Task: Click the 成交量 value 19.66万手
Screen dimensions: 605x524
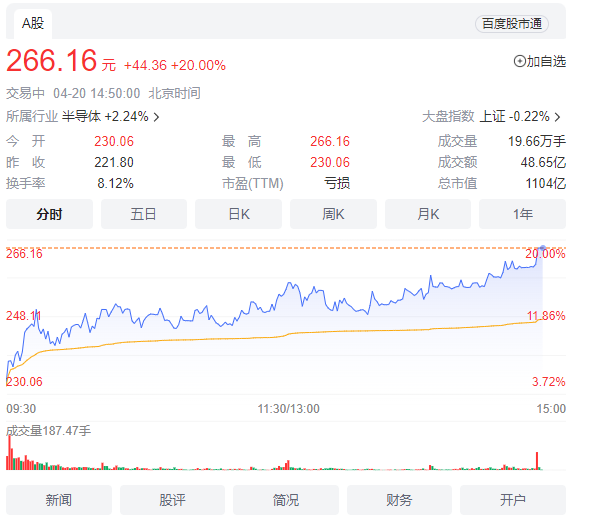Action: pyautogui.click(x=537, y=141)
